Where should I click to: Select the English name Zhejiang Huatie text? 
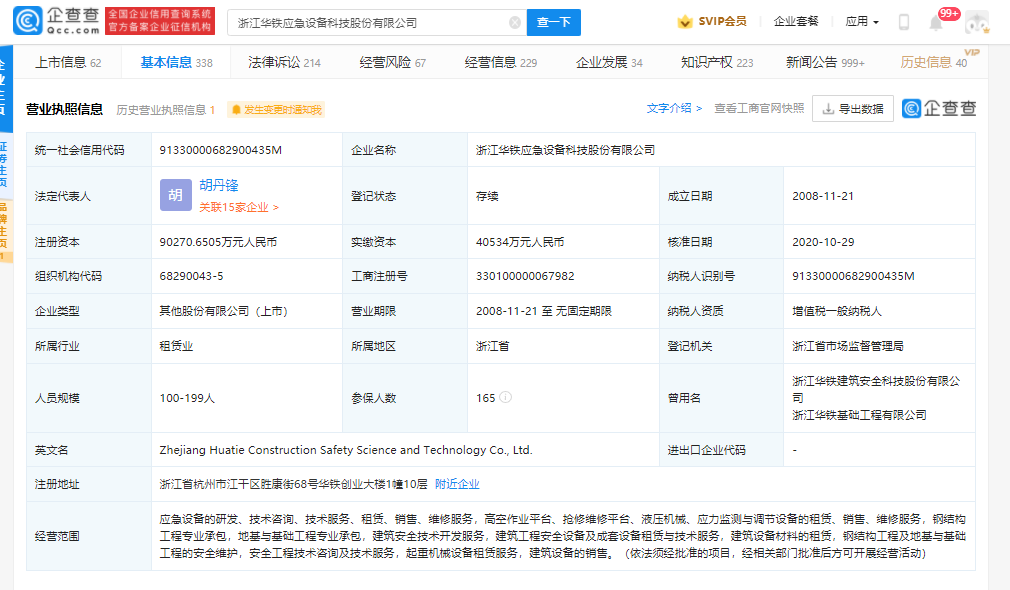point(346,450)
